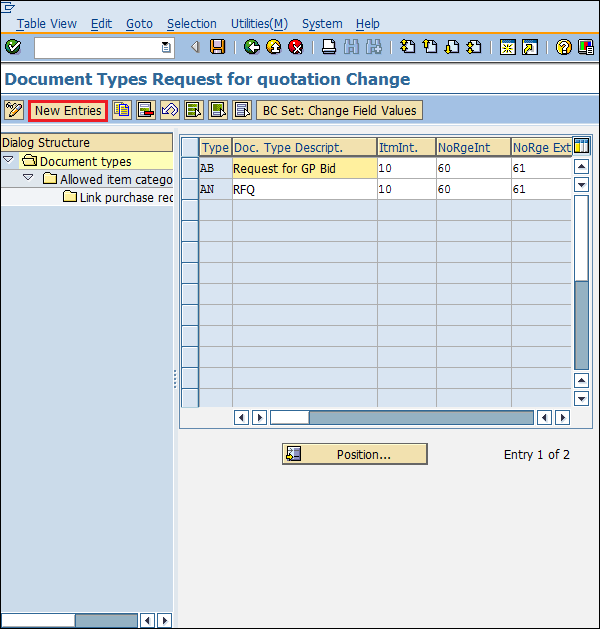The image size is (600, 629).
Task: Click the dialog structure scroll right arrow
Action: [x=164, y=621]
